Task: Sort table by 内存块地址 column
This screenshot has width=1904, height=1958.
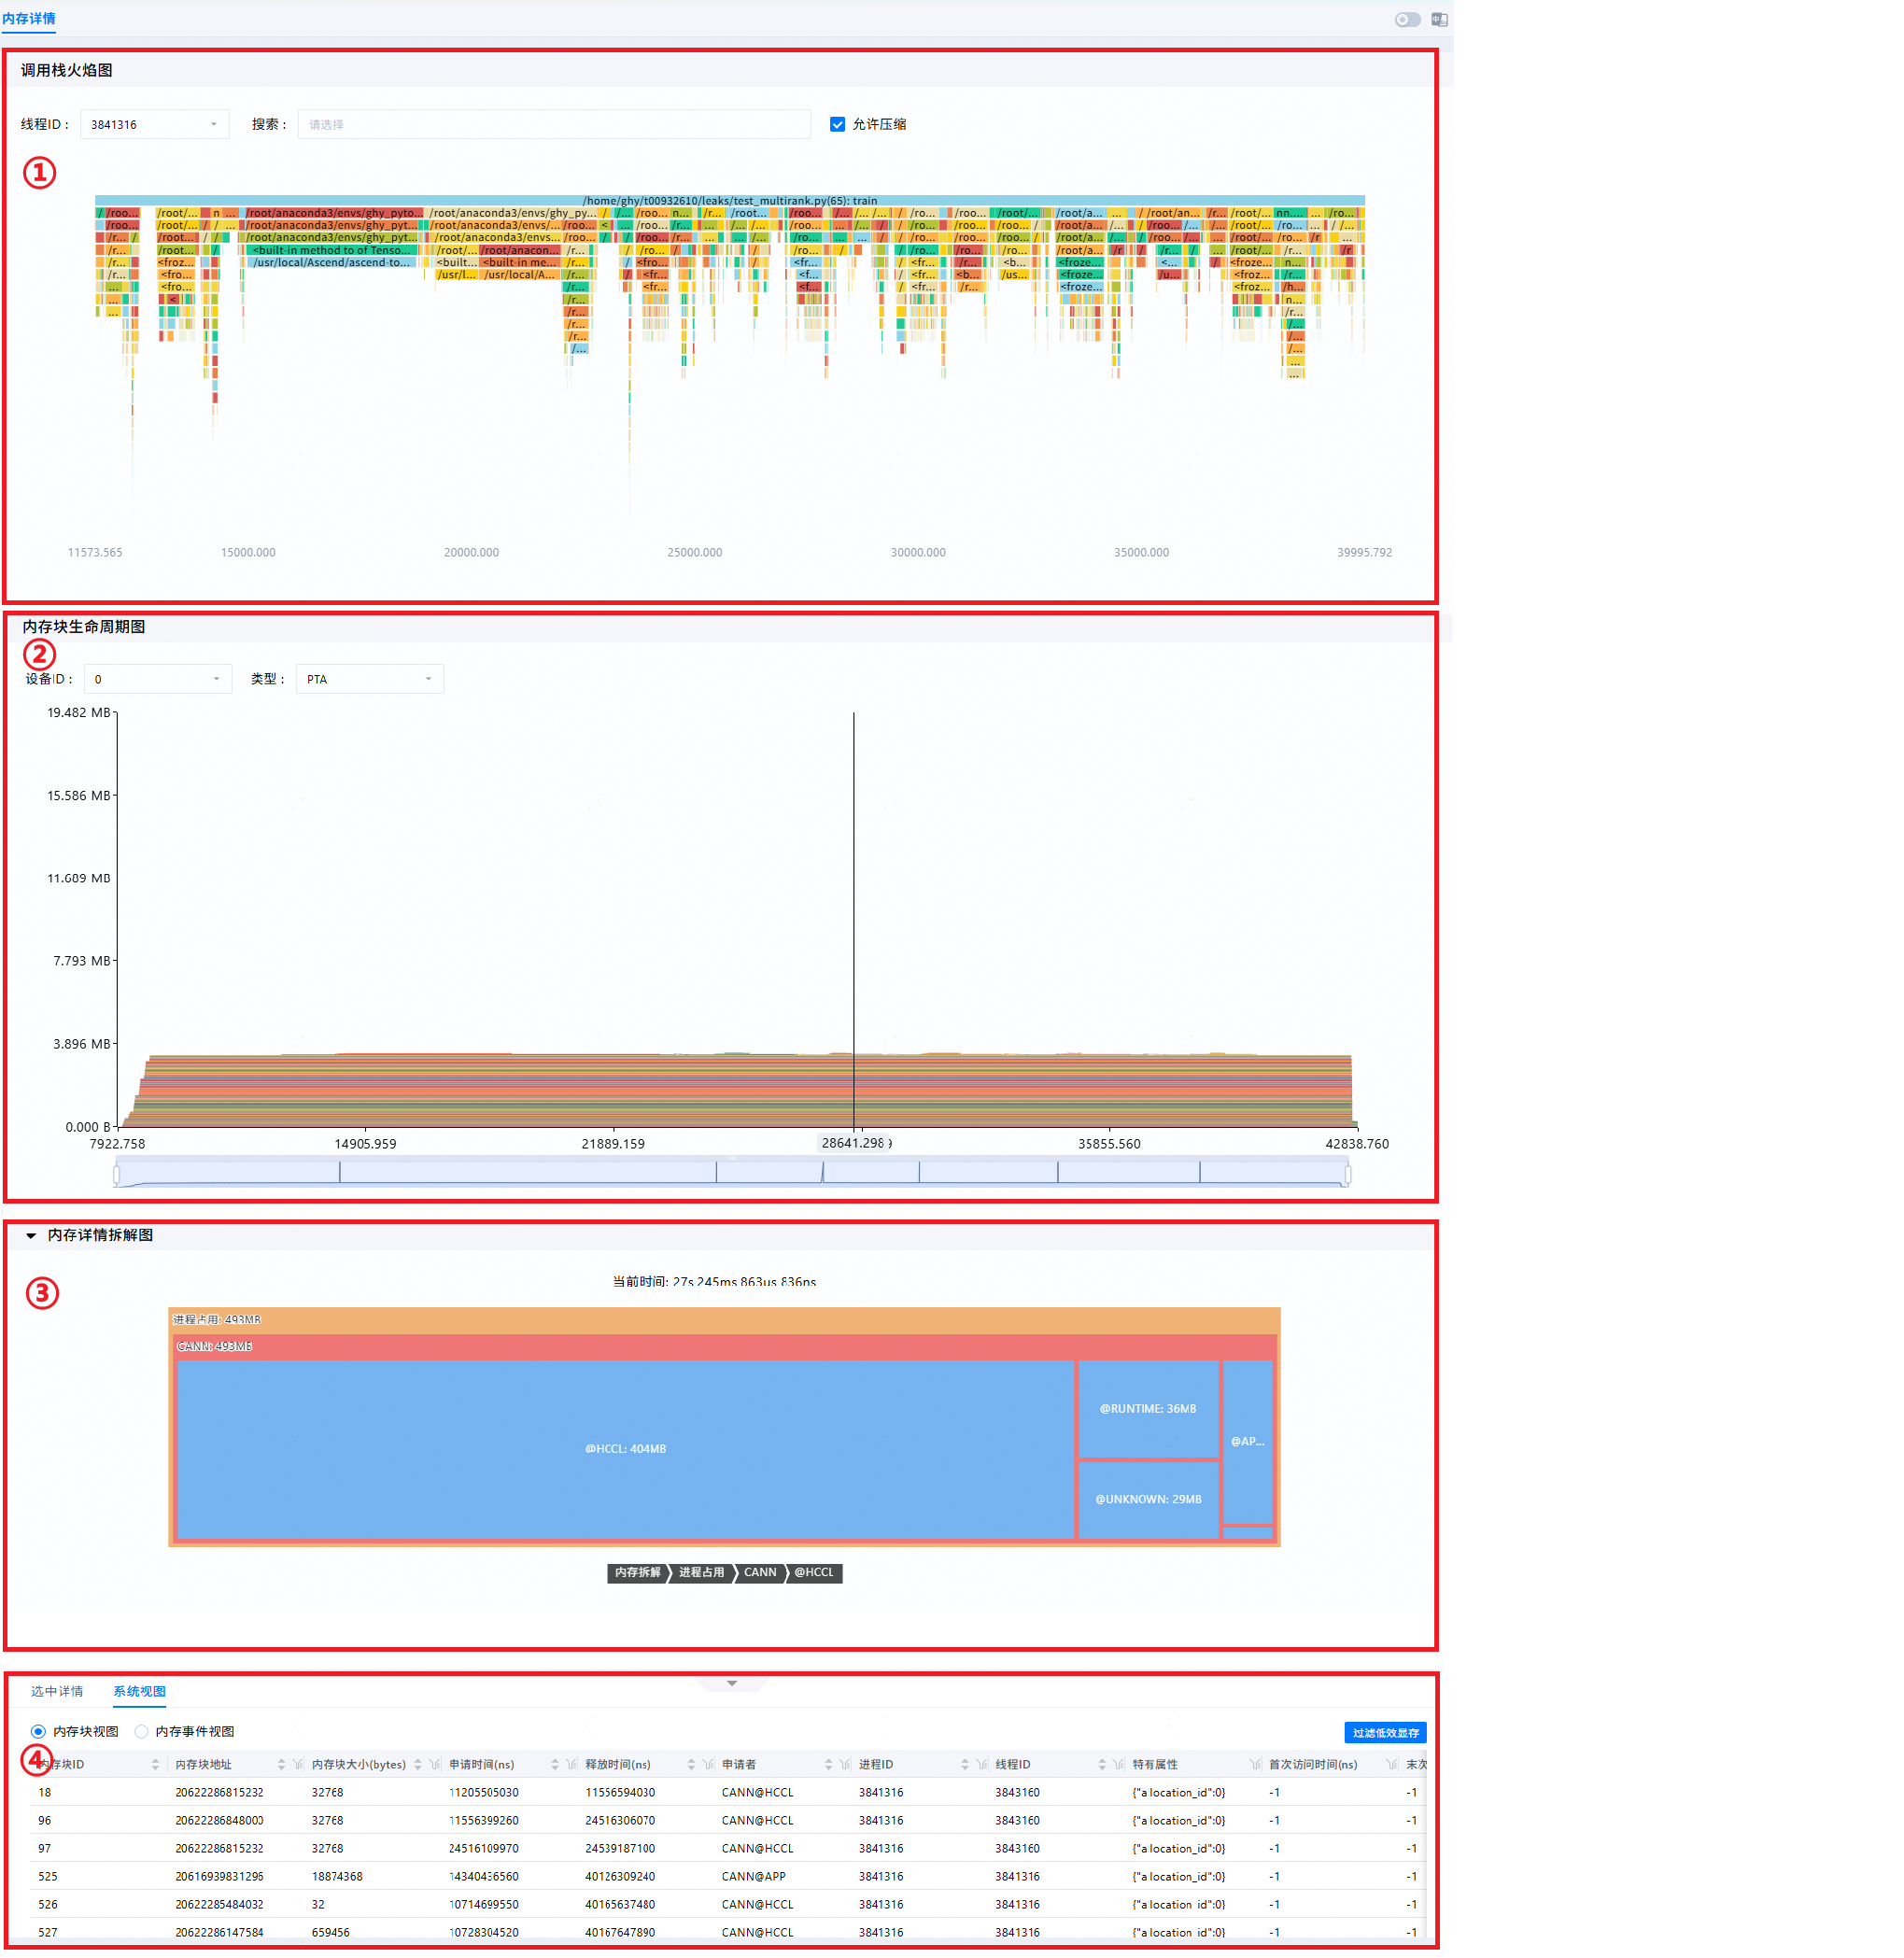Action: (281, 1764)
